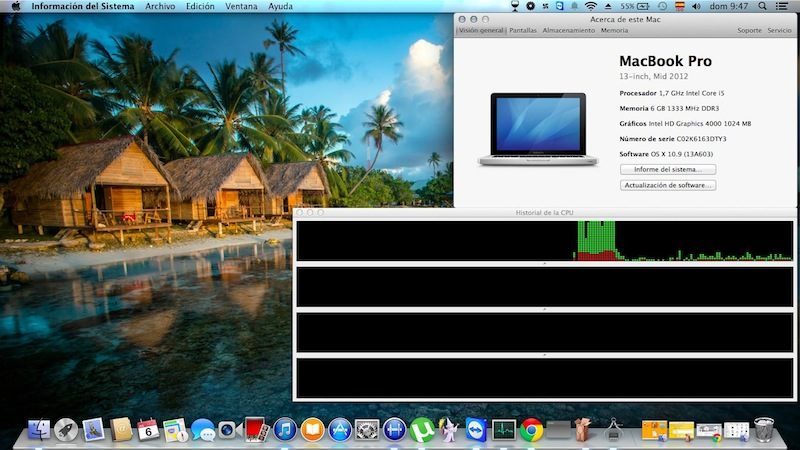
Task: Open the Contacts address book dock icon
Action: tap(121, 430)
